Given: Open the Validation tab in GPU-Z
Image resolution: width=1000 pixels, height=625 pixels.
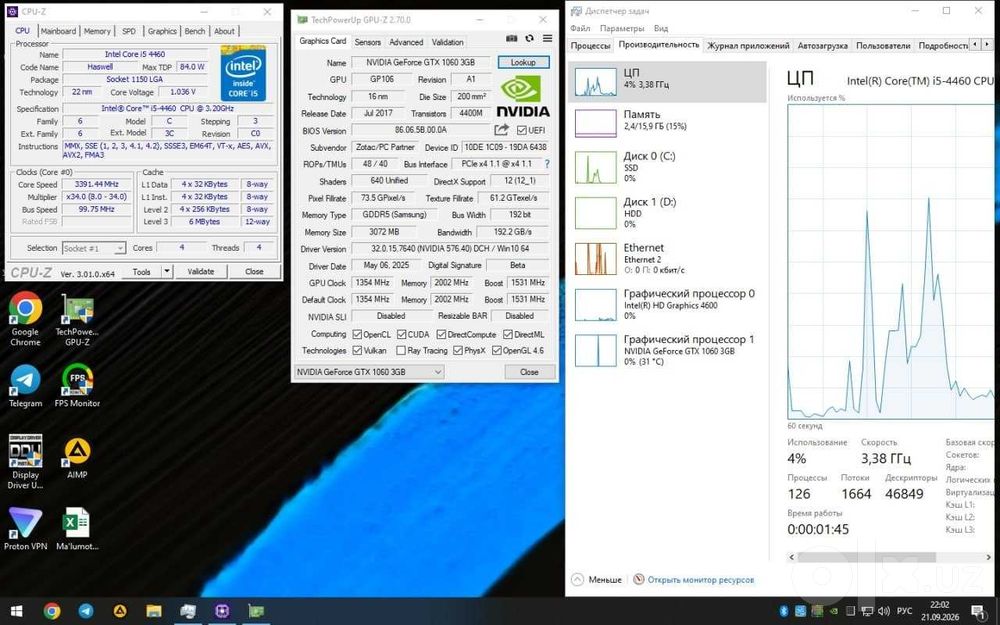Looking at the screenshot, I should 448,42.
